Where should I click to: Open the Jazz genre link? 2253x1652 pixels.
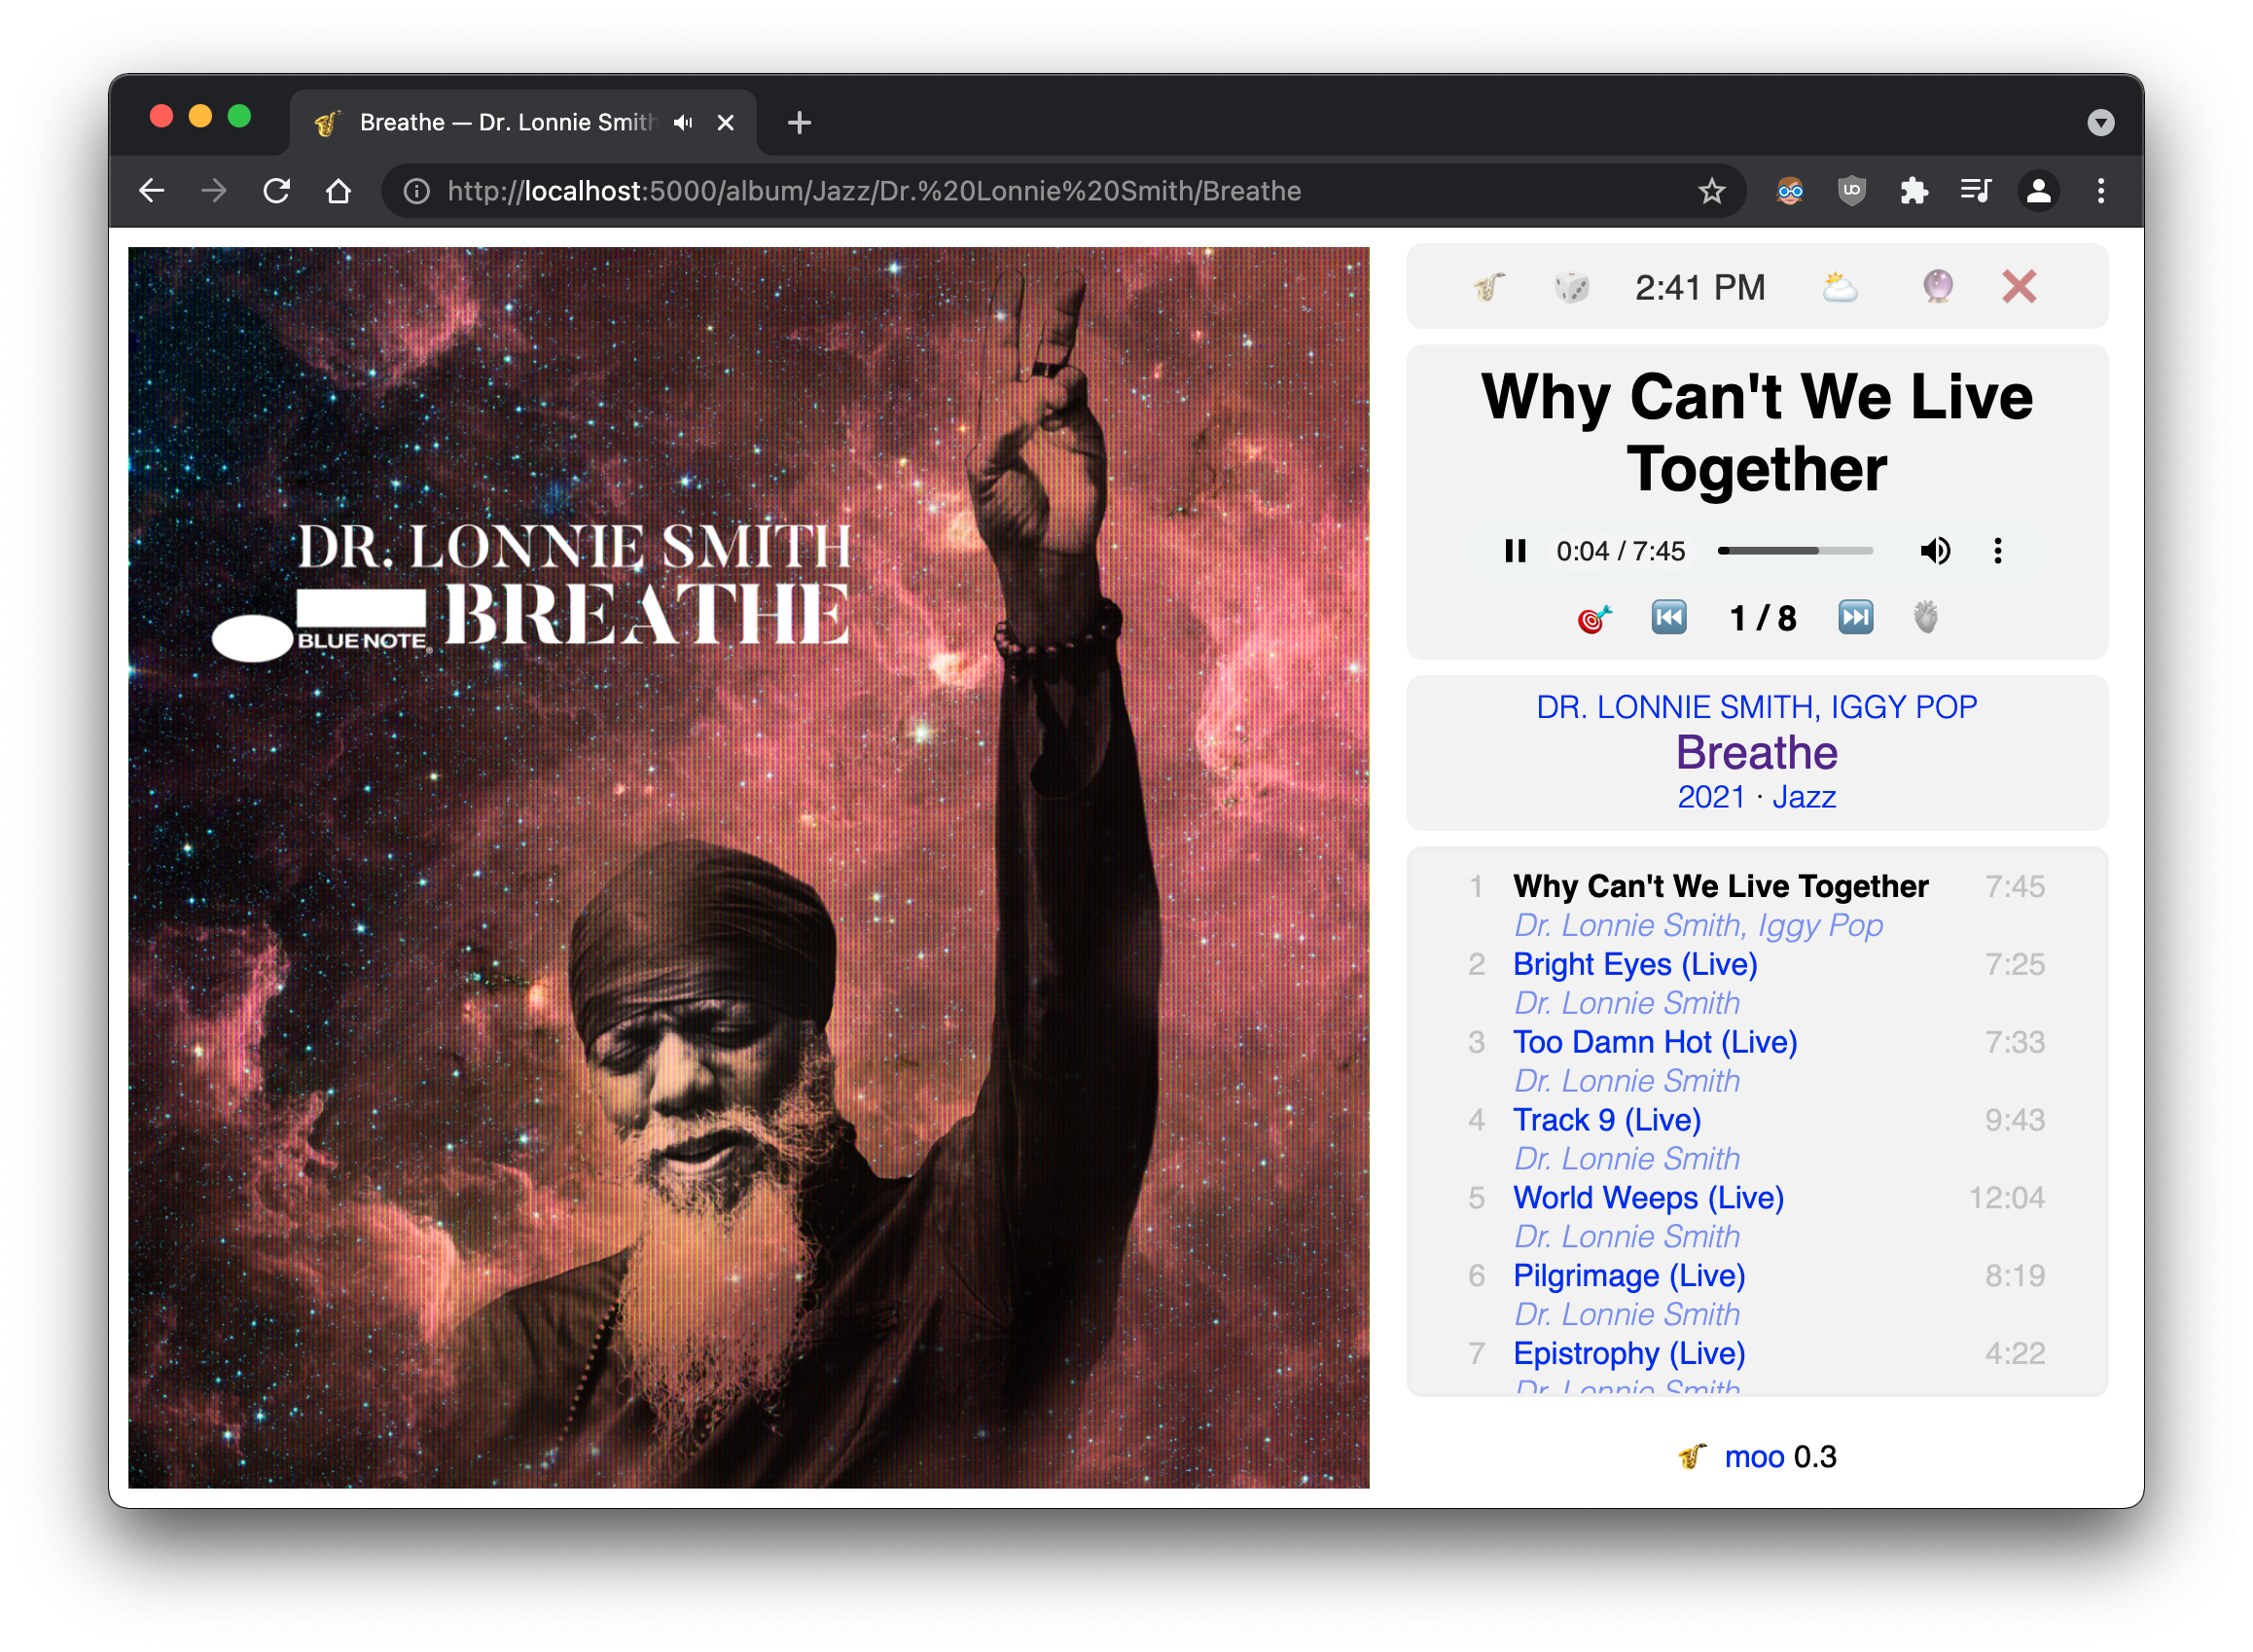[x=1803, y=797]
